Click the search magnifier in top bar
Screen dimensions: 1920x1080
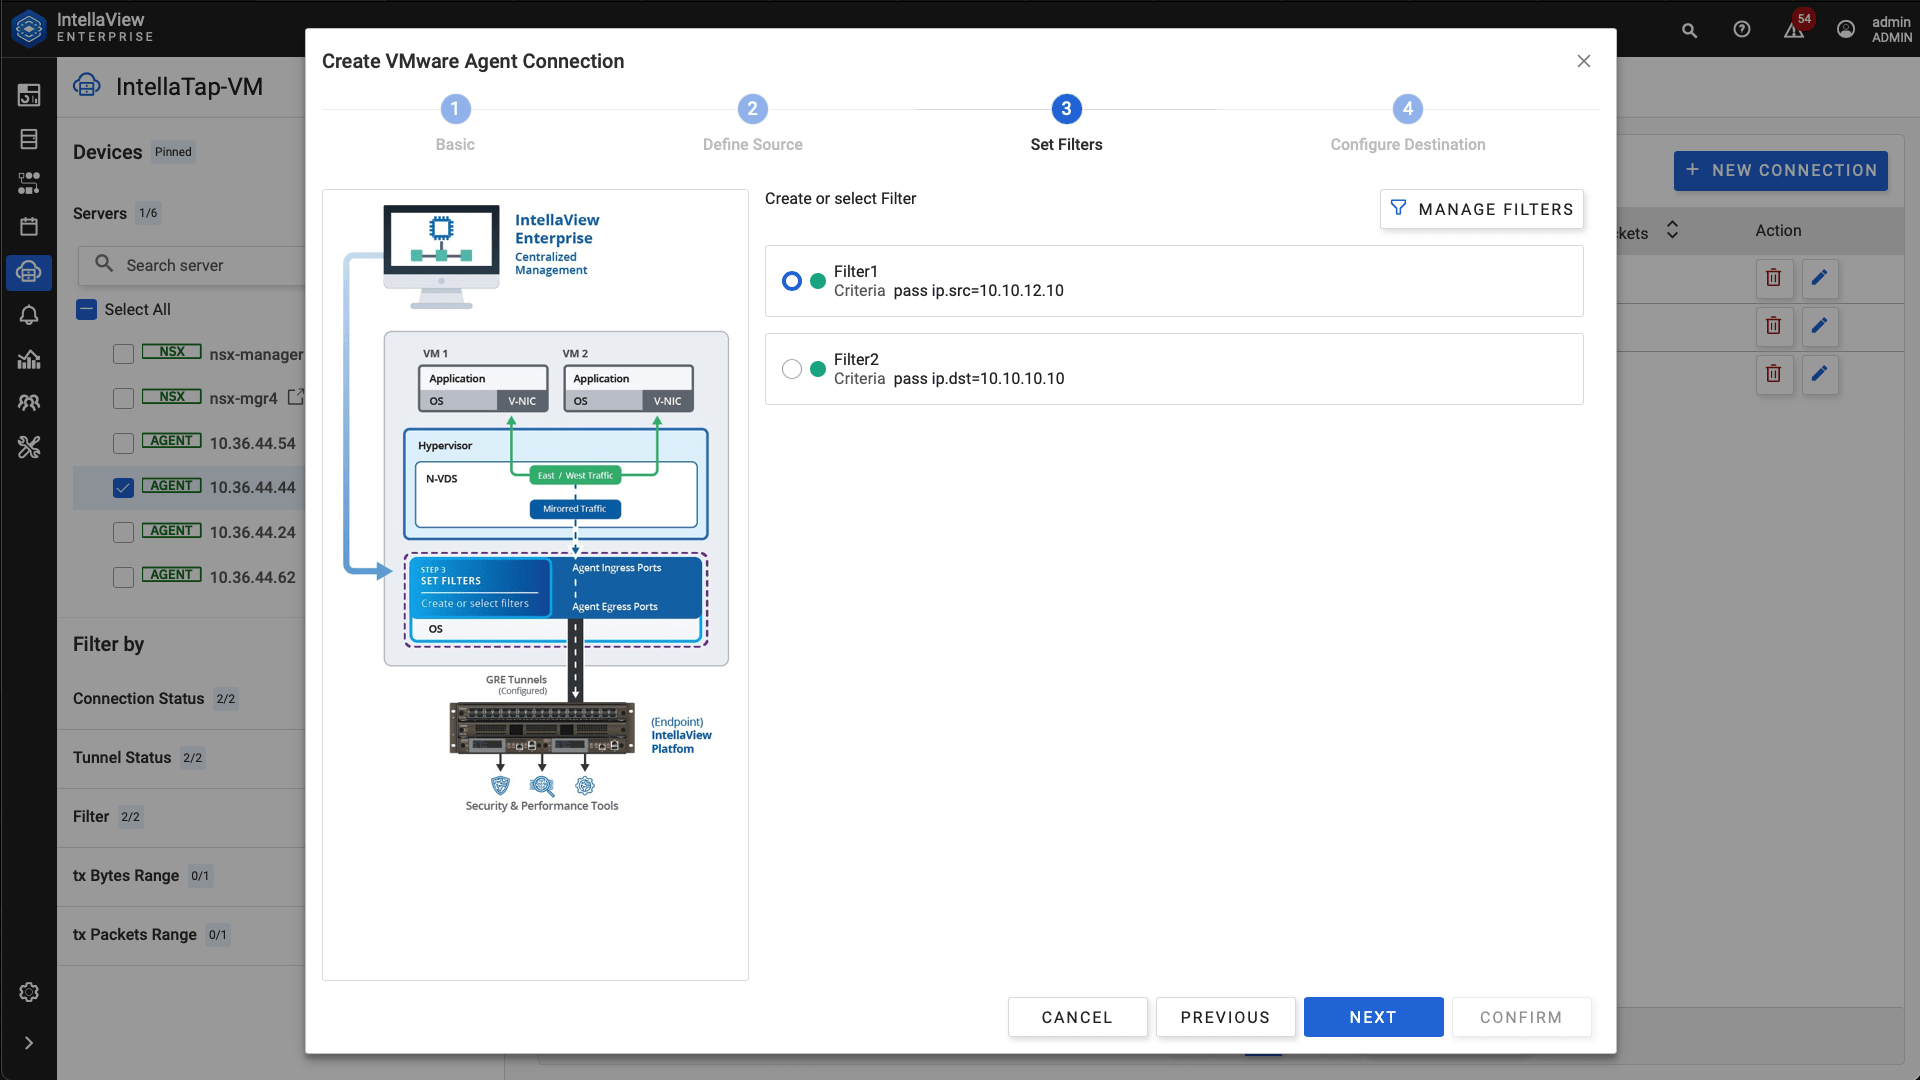click(1689, 30)
